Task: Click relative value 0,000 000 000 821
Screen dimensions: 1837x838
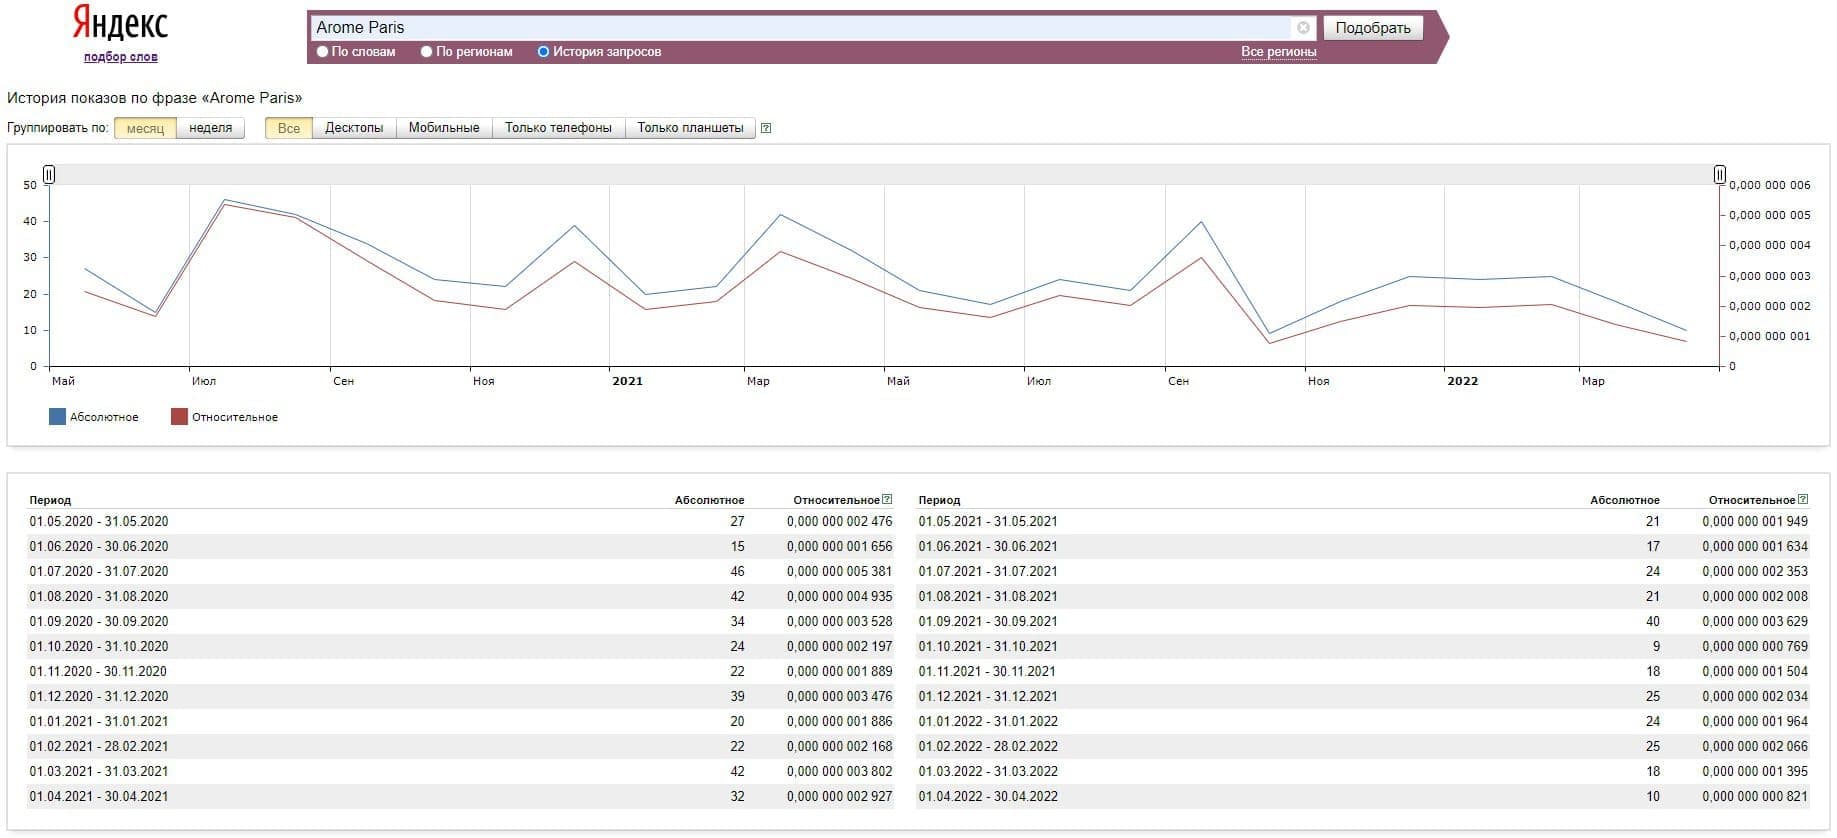Action: pos(1755,797)
